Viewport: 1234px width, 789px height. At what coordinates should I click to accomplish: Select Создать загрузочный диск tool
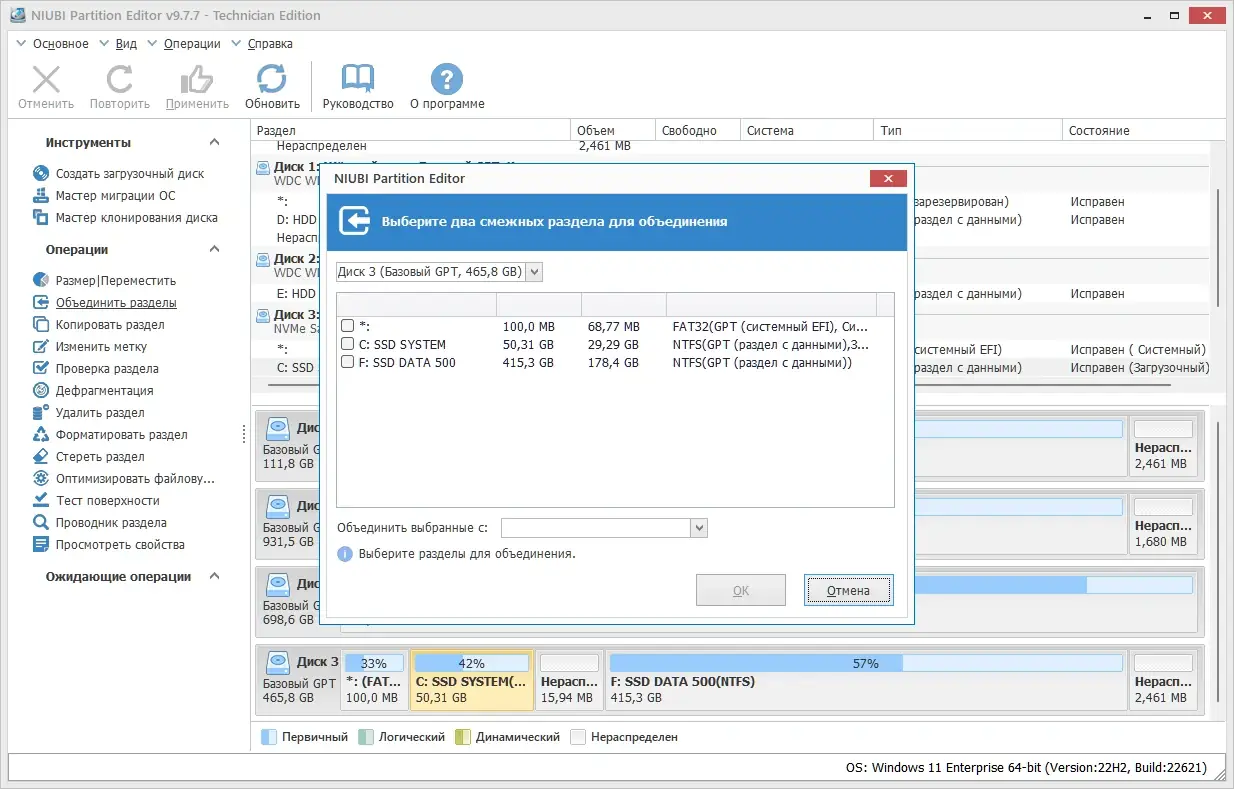(130, 174)
